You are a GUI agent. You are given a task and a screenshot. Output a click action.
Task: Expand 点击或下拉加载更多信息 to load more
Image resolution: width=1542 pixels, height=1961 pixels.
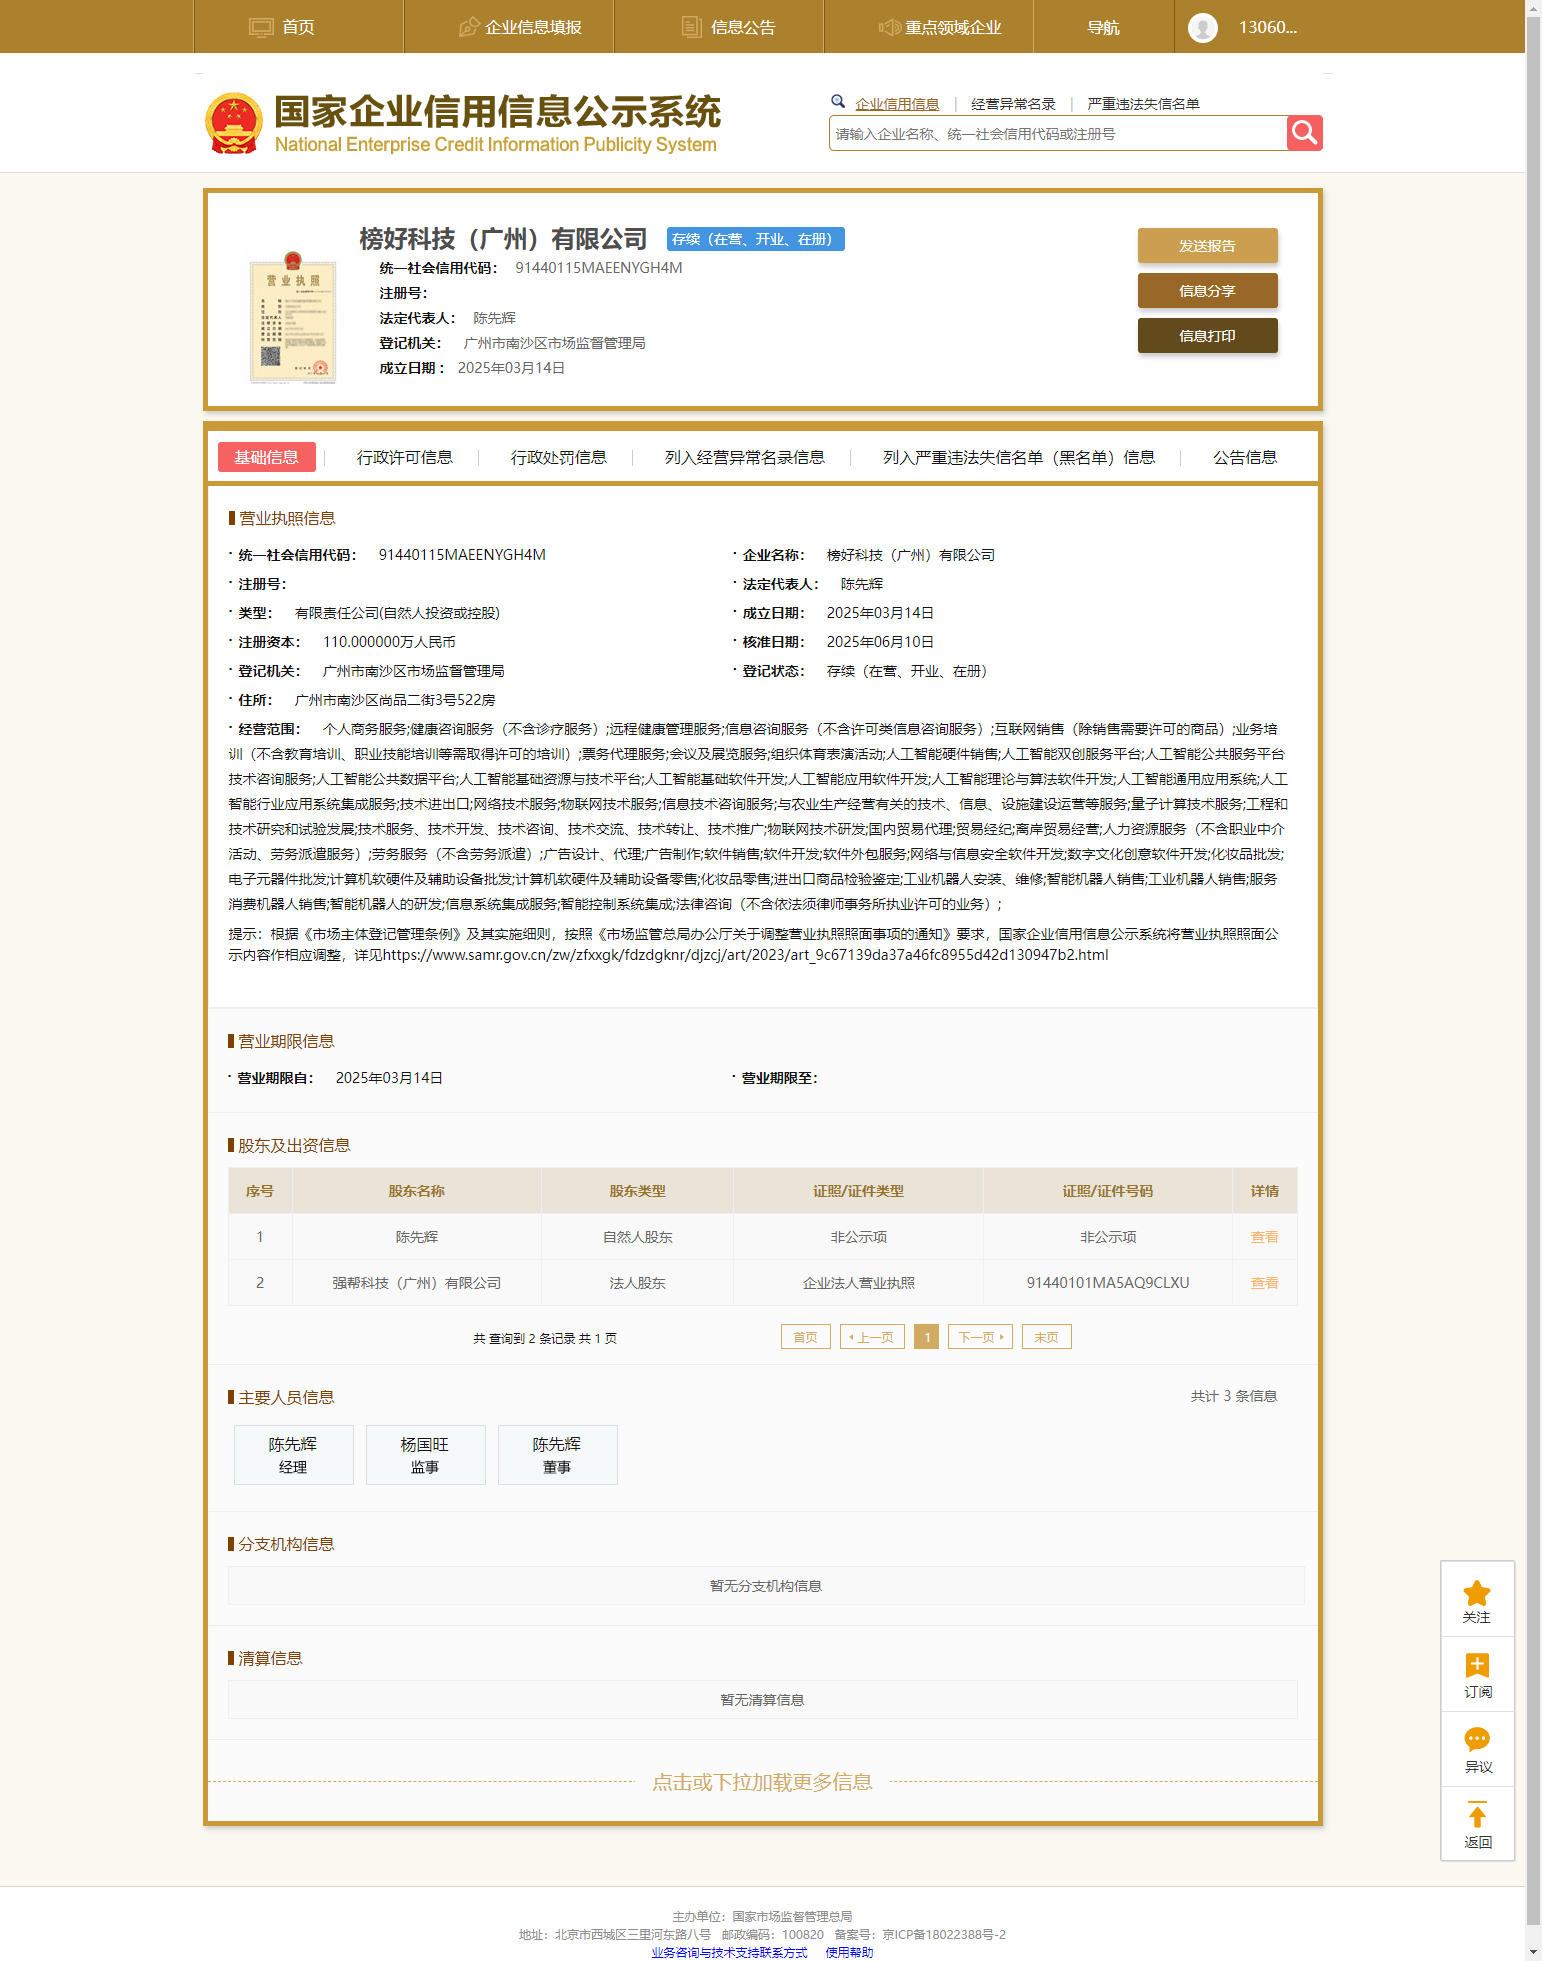(762, 1782)
